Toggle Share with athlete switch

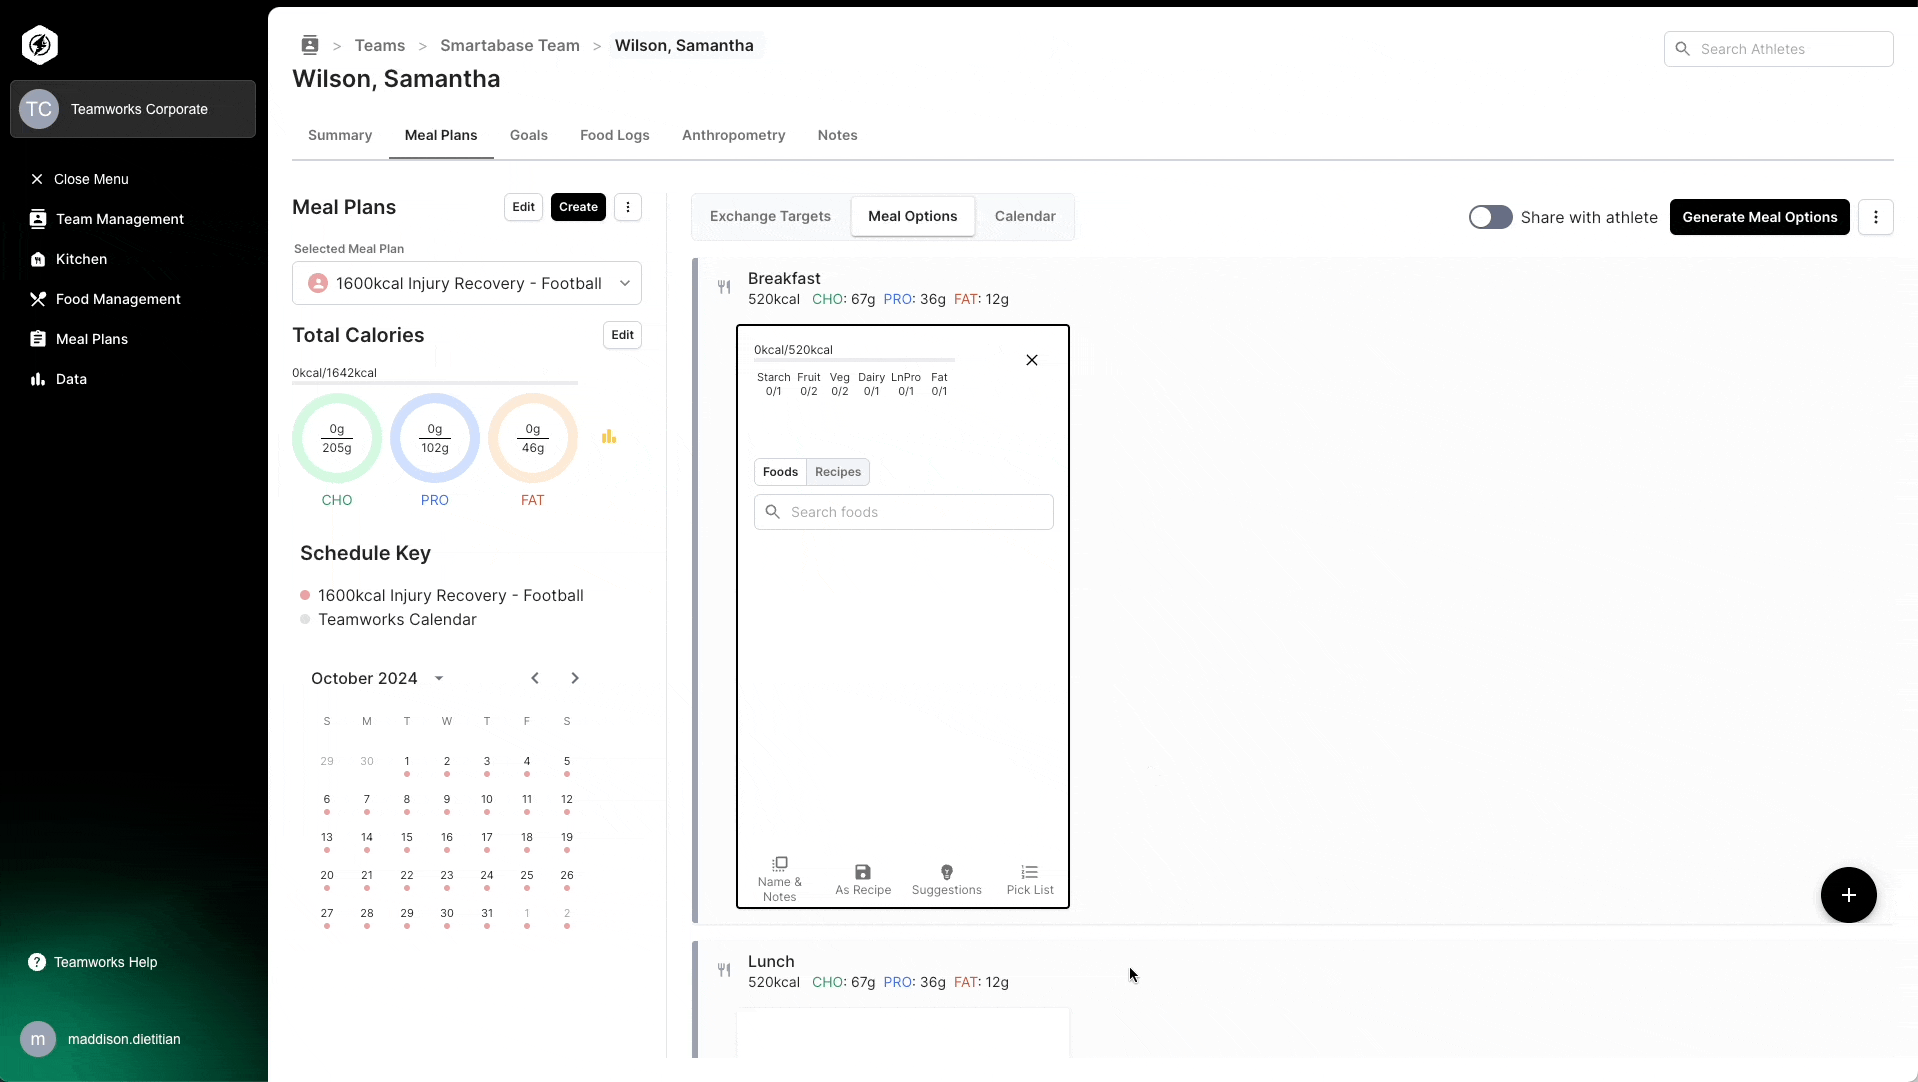(1490, 217)
